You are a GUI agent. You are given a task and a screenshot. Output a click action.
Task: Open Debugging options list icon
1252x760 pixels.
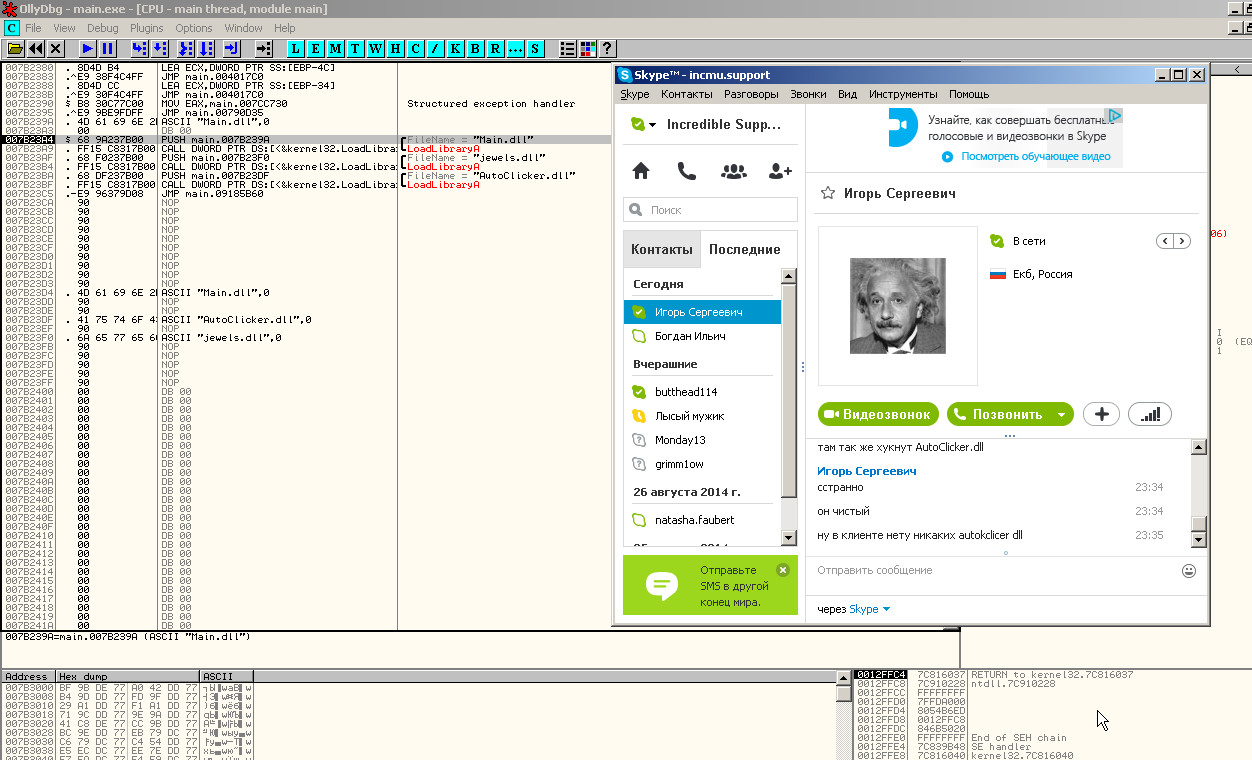[x=568, y=48]
